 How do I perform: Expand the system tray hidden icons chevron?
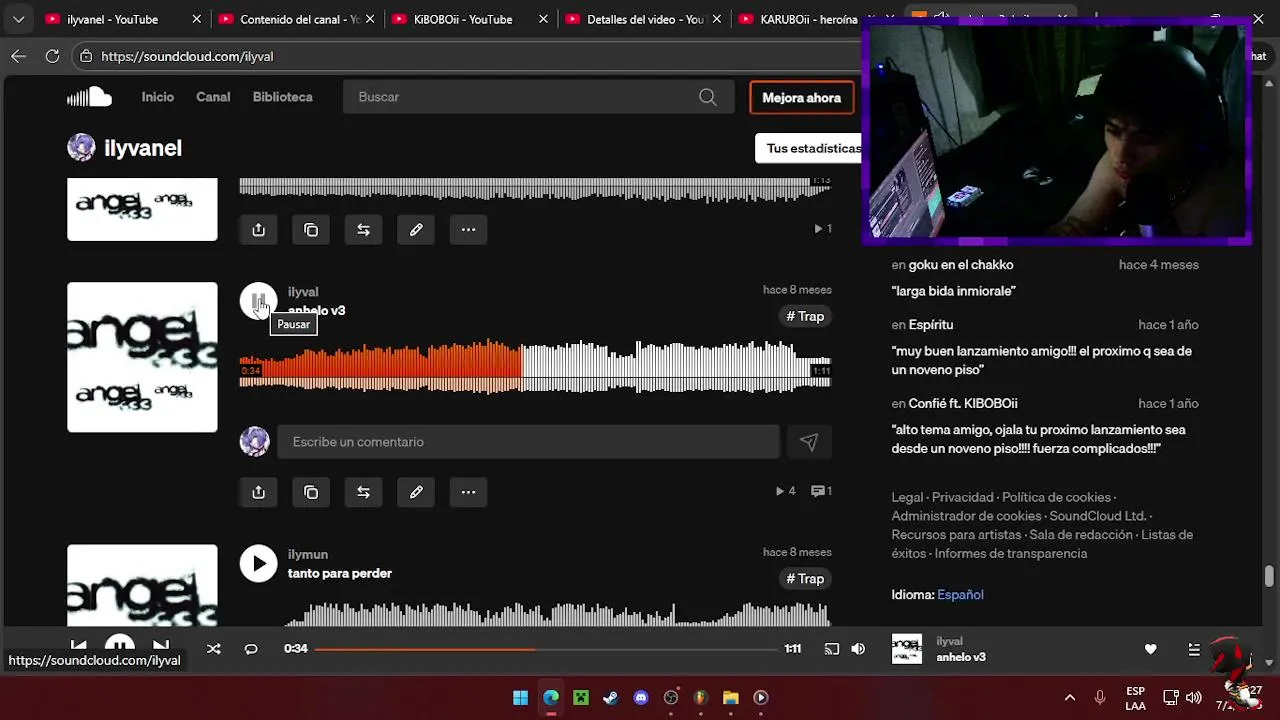(x=1070, y=698)
